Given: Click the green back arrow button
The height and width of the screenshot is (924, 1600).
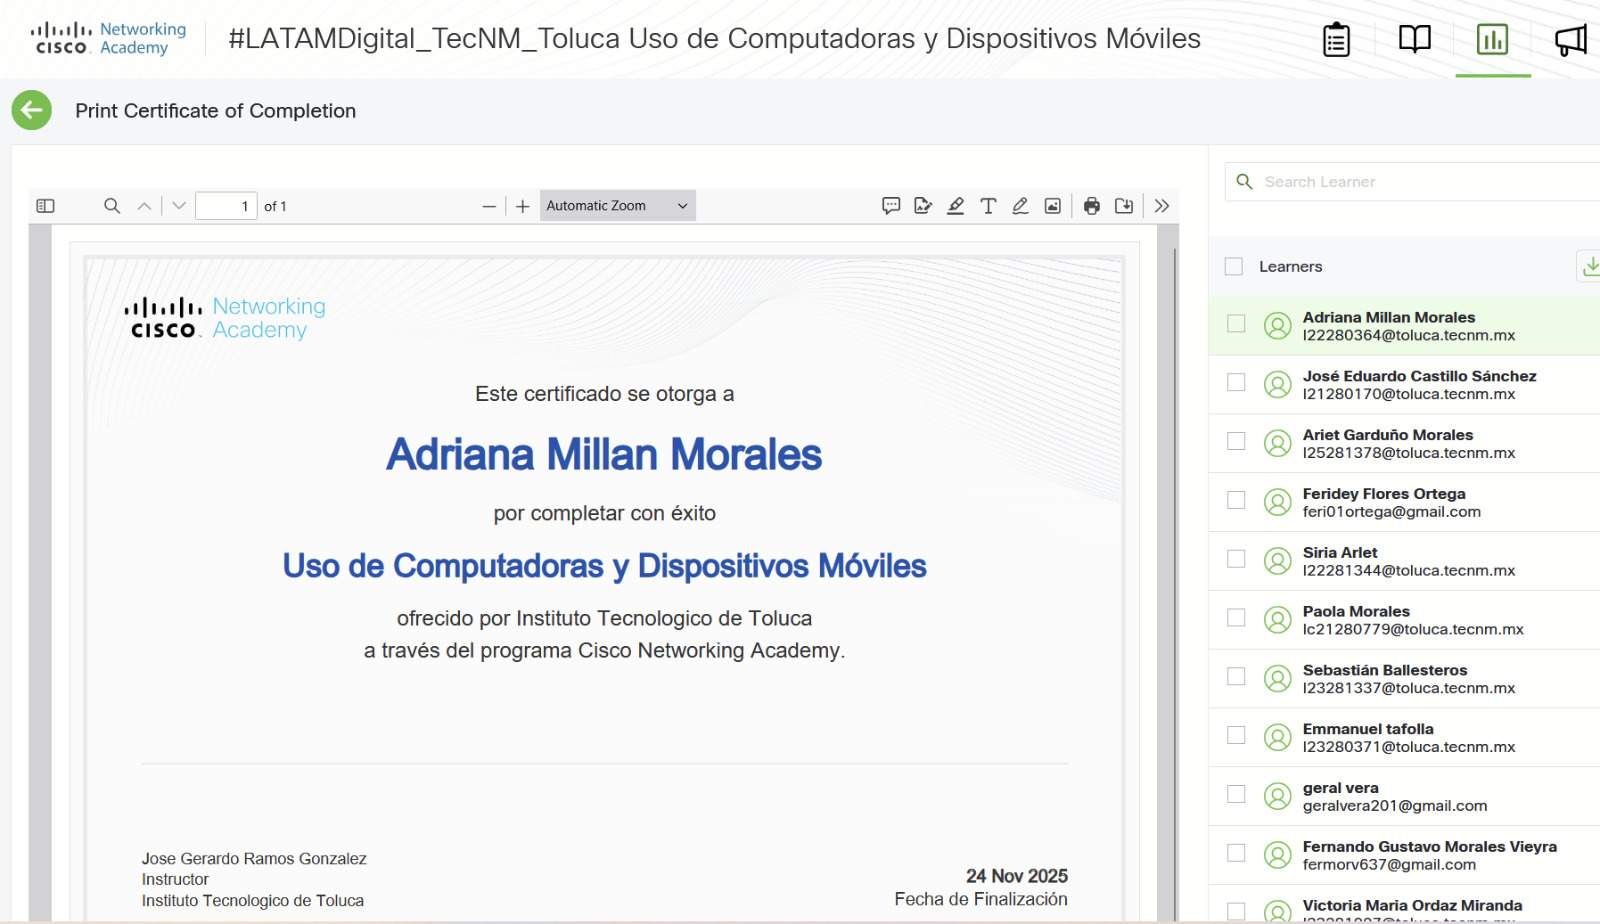Looking at the screenshot, I should (x=32, y=110).
